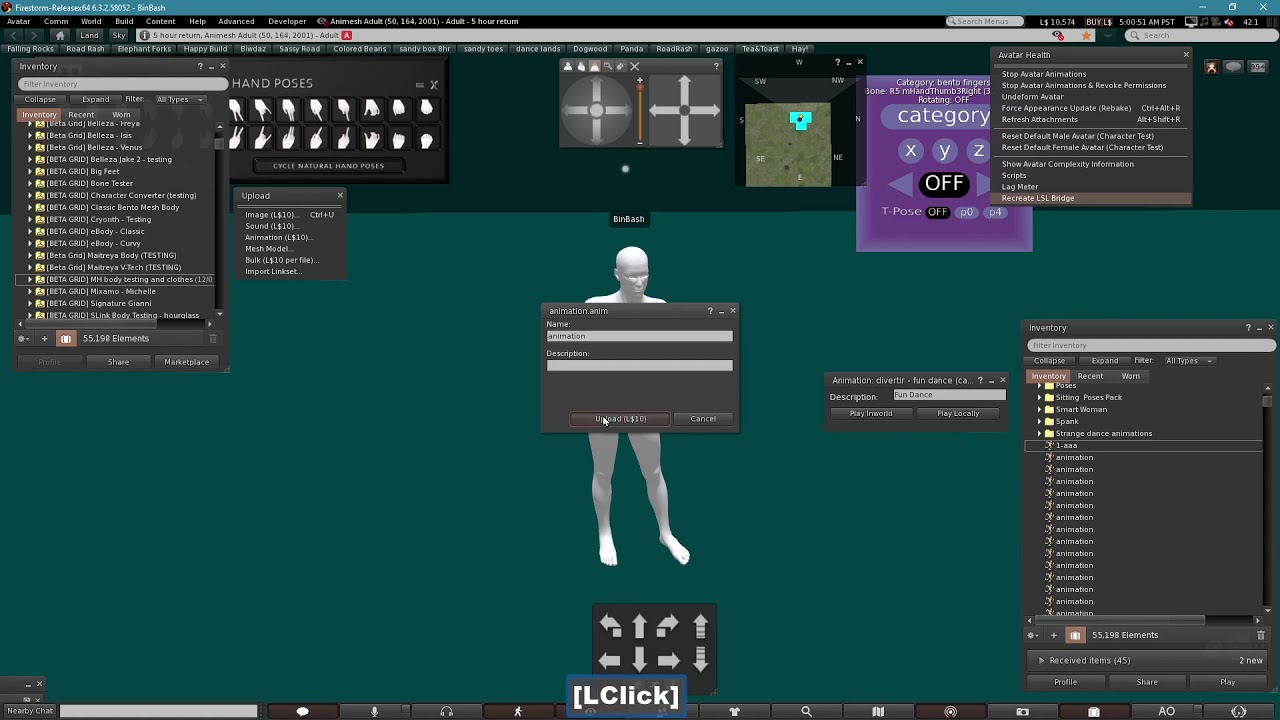
Task: Open the Nearby Chat speech bubble toolbar button
Action: click(302, 711)
